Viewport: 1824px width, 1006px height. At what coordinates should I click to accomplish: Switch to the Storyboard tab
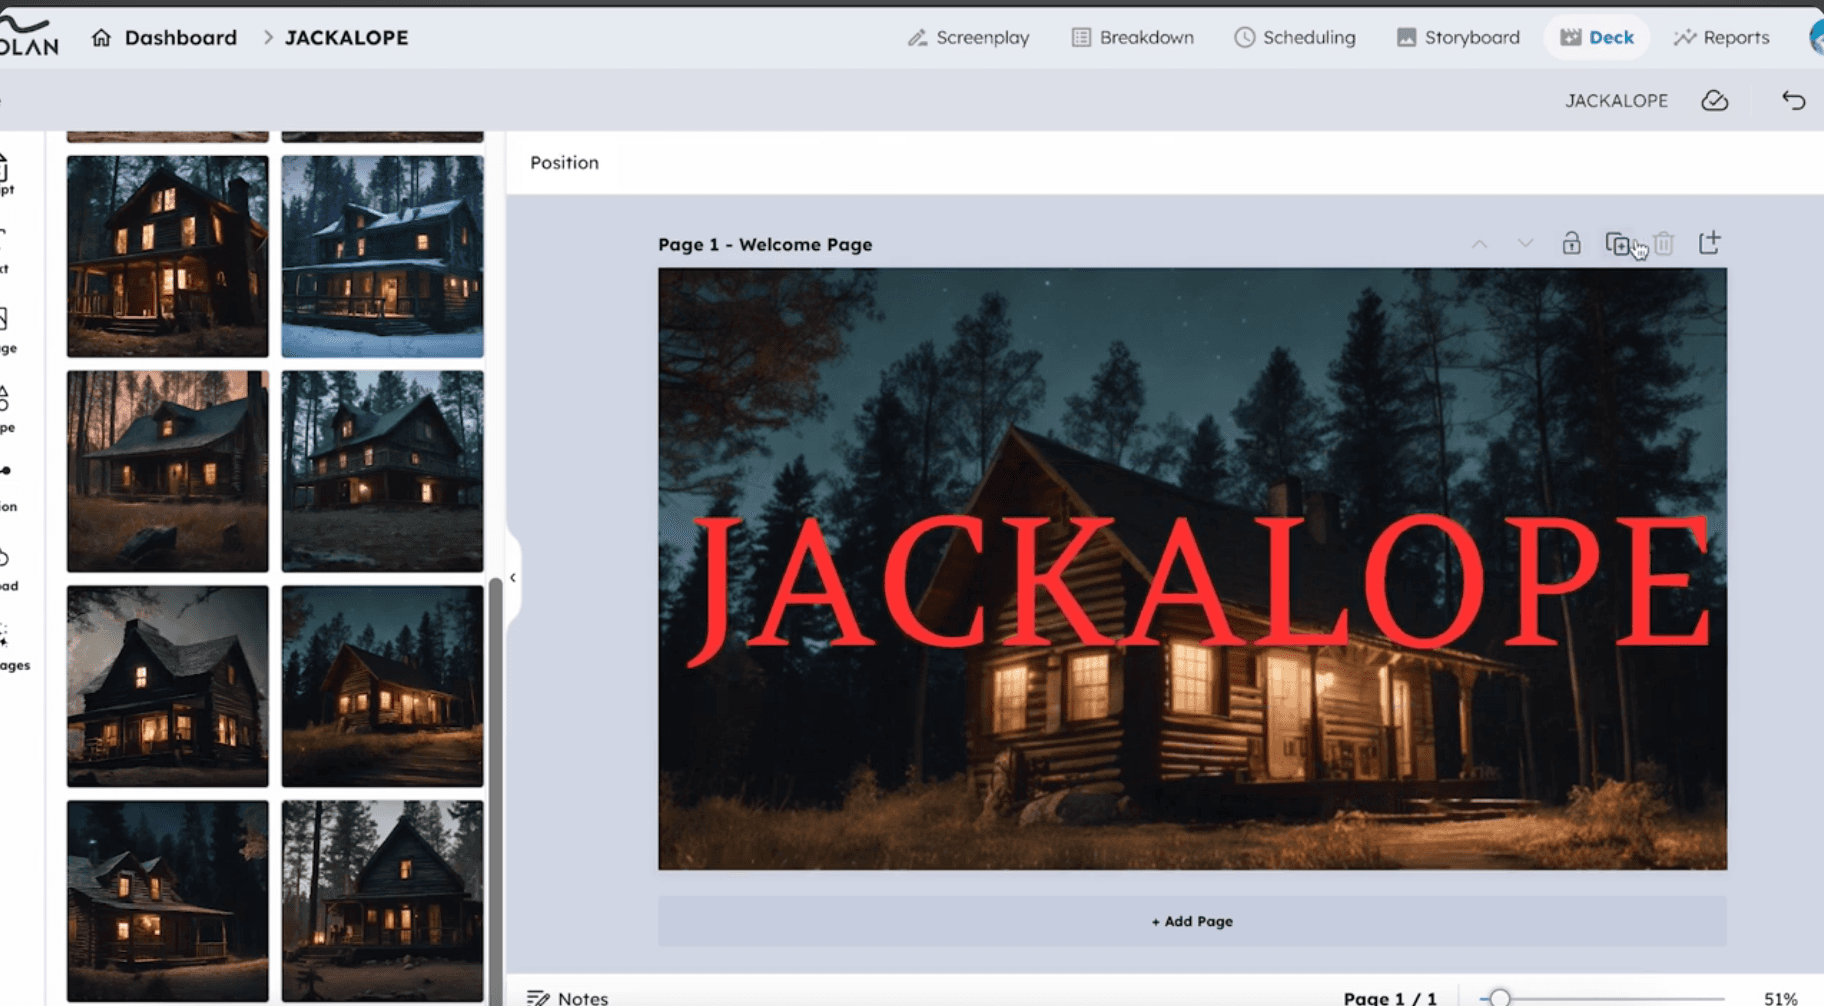1457,37
